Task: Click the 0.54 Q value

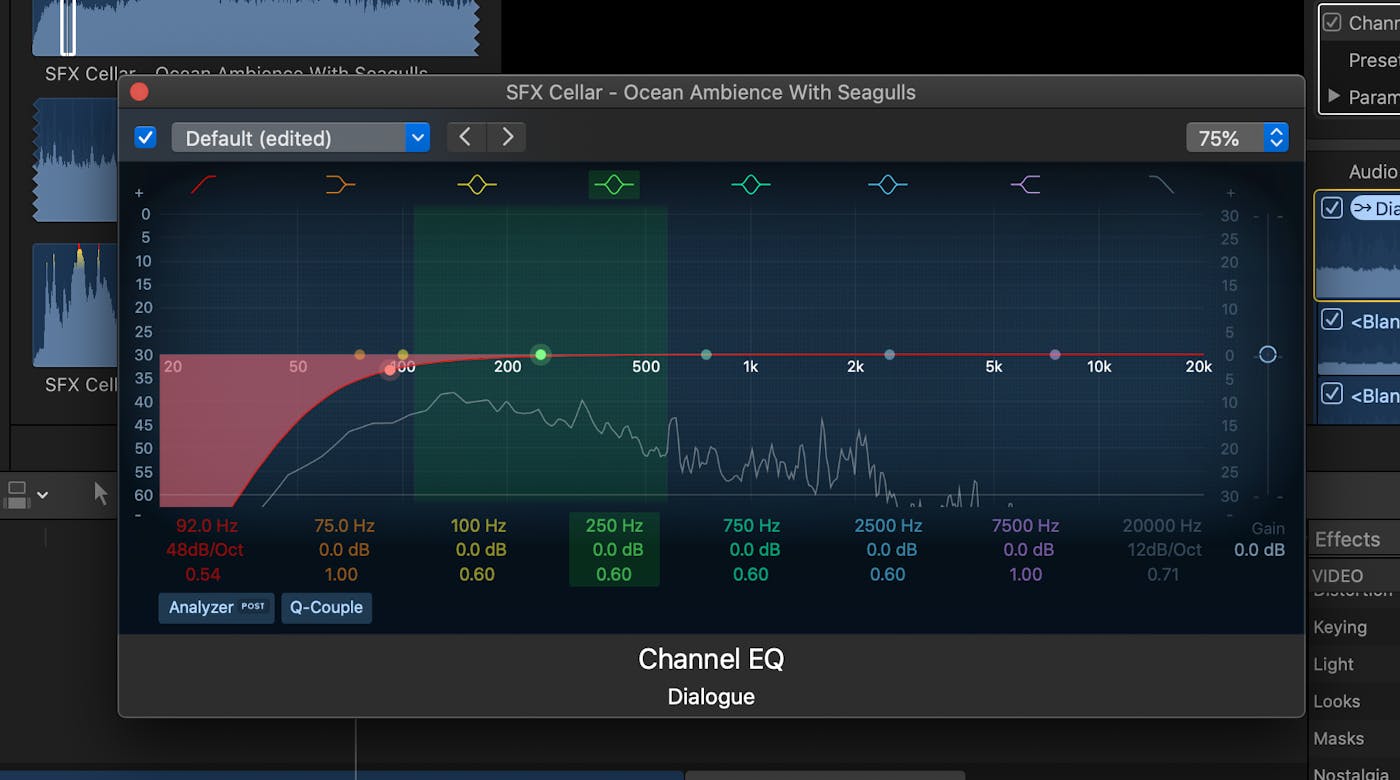Action: click(204, 574)
